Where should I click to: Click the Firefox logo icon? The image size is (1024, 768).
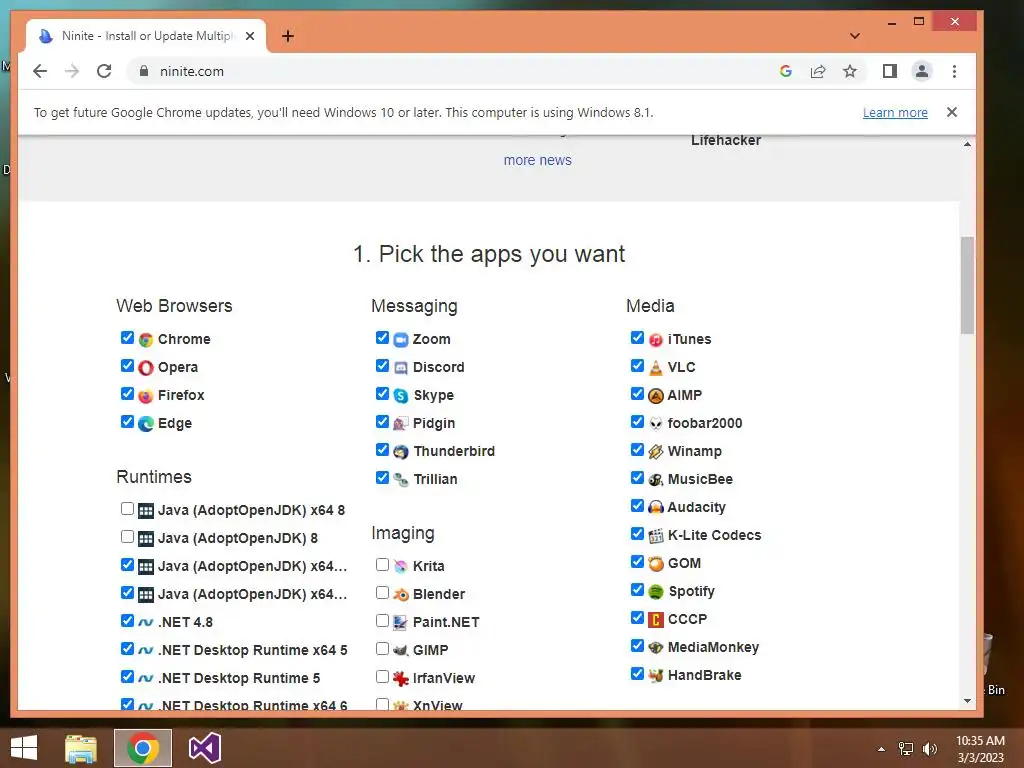pos(146,396)
